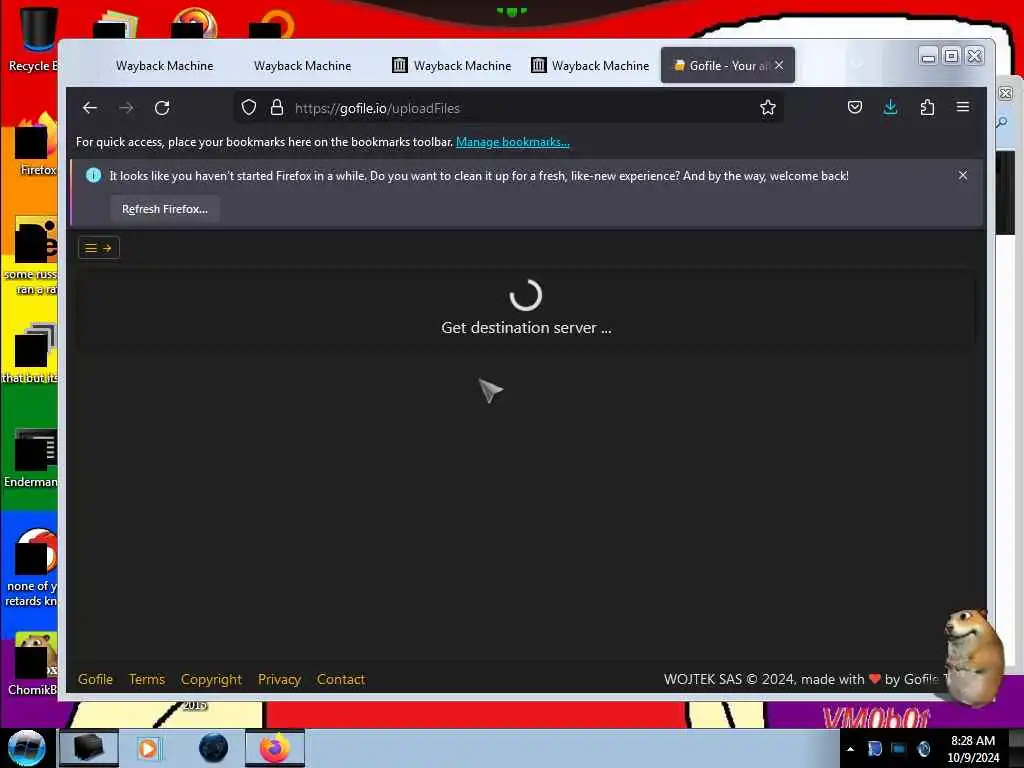Switch to the fourth Wayback Machine tab
The image size is (1024, 768).
pyautogui.click(x=590, y=65)
